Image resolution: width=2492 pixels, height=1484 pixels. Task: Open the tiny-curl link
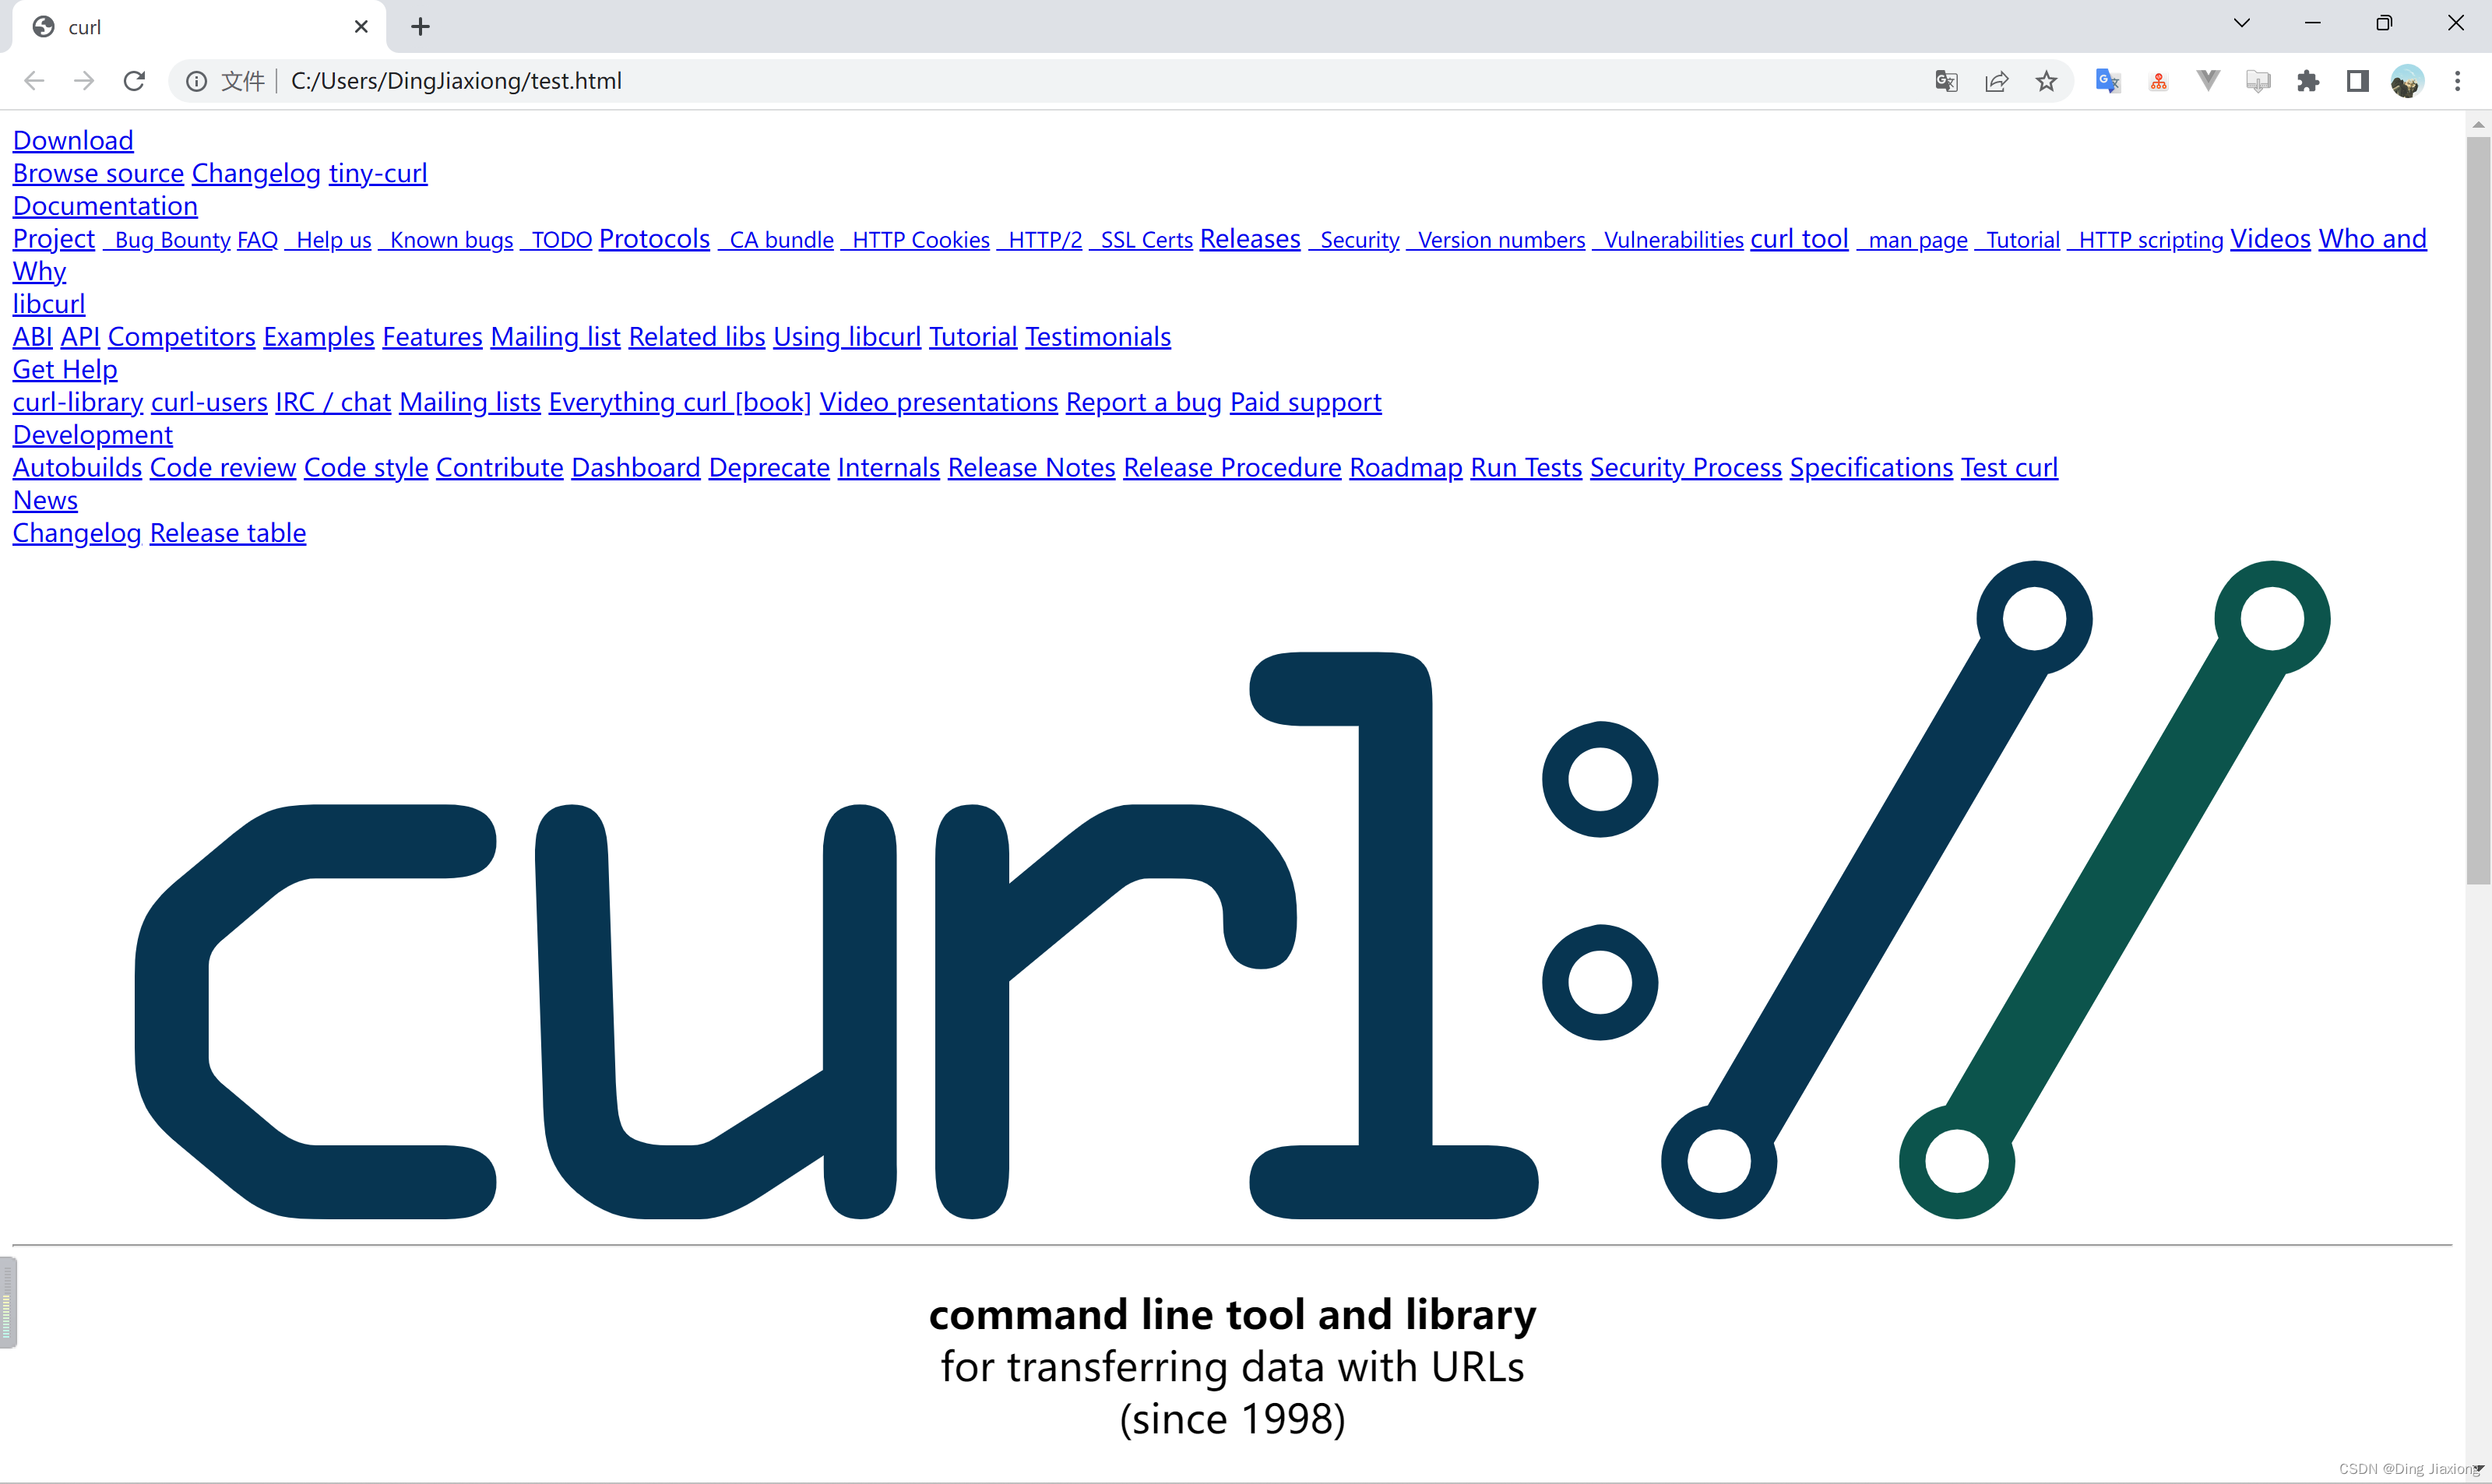point(378,174)
